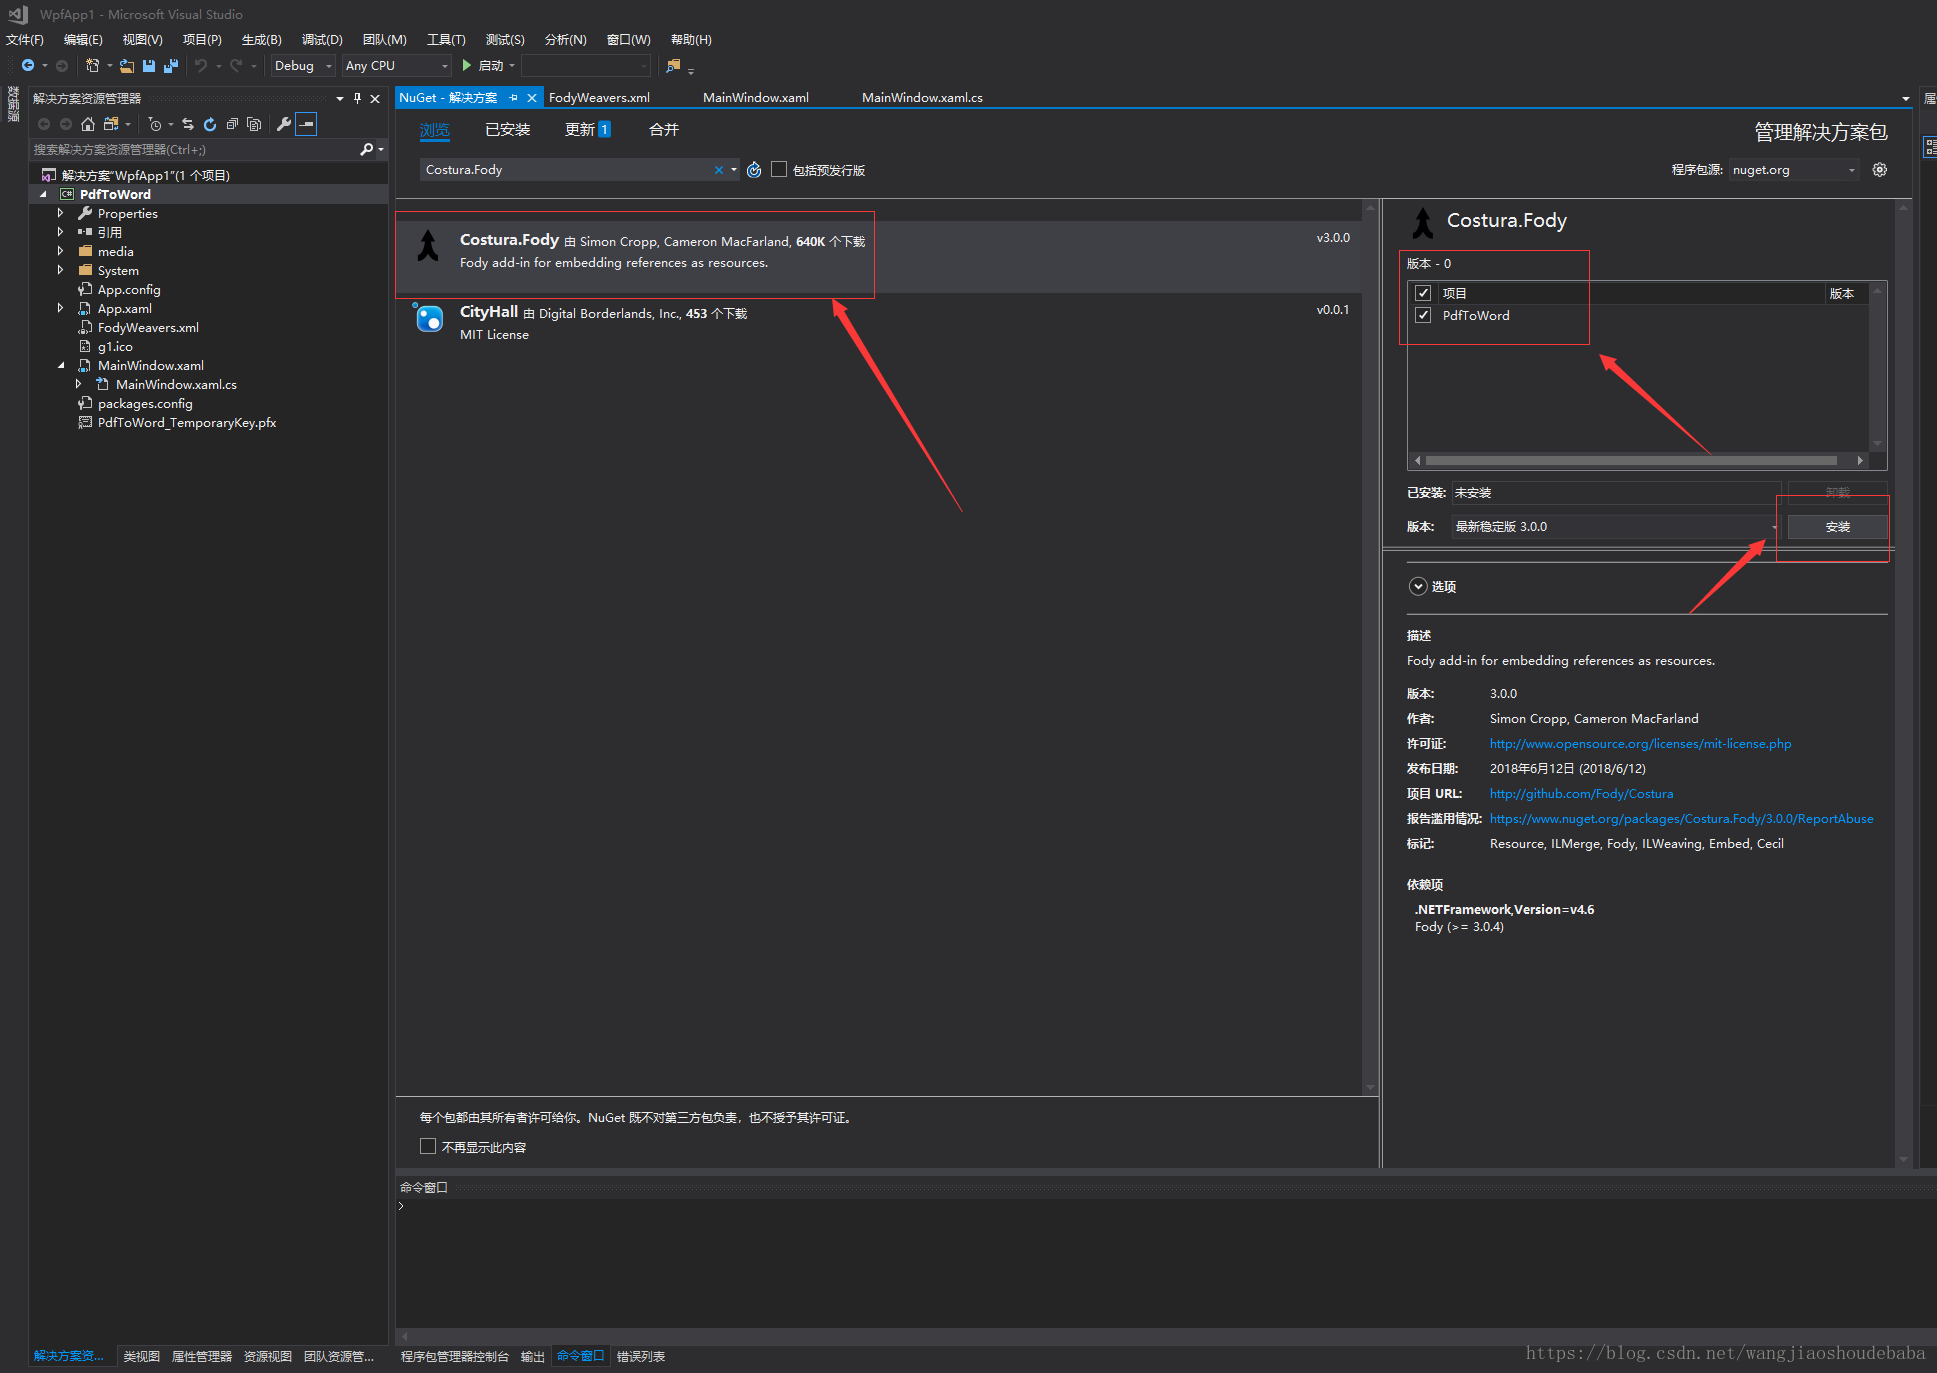Click the green Start debugging play icon
This screenshot has width=1937, height=1373.
click(x=466, y=65)
